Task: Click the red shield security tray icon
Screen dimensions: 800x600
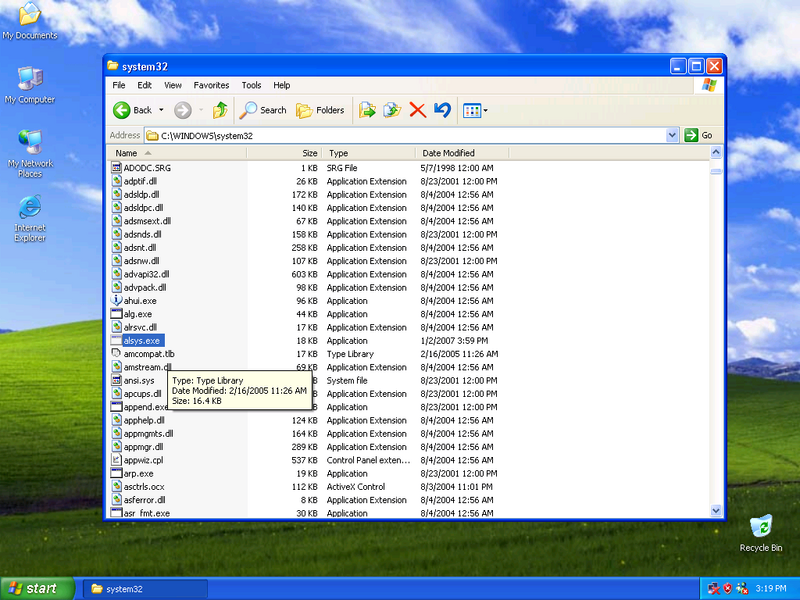Action: click(728, 589)
